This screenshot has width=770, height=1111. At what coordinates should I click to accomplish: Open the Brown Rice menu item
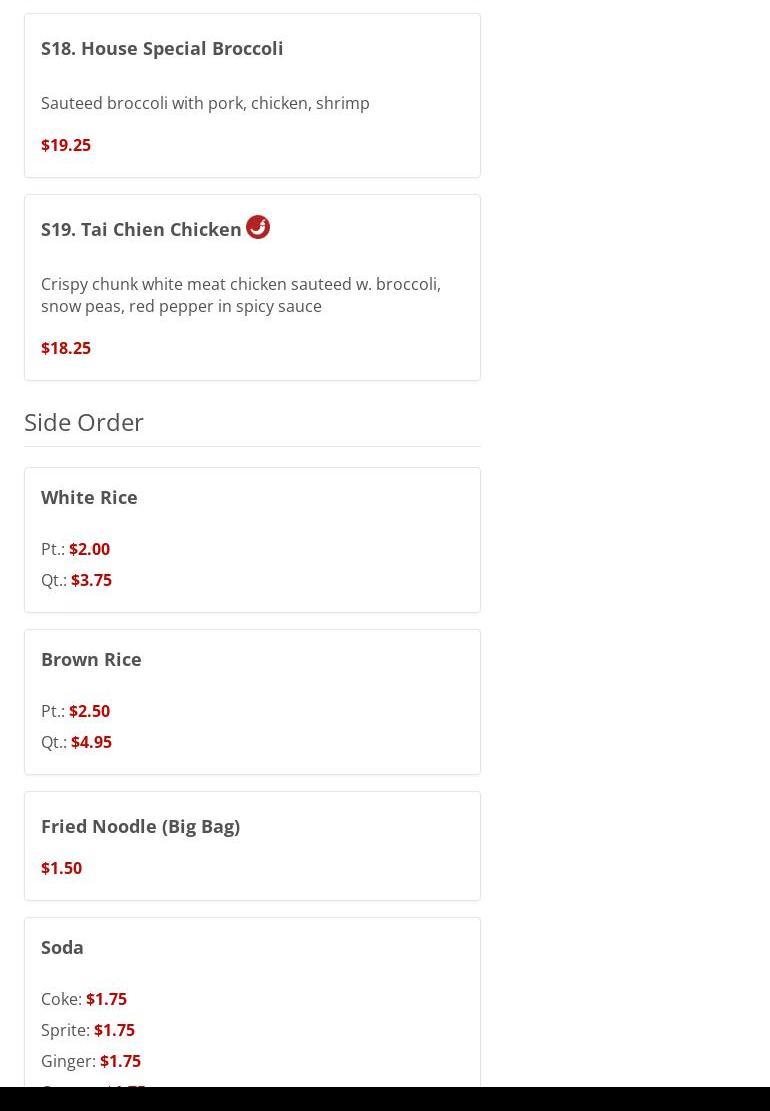tap(91, 659)
